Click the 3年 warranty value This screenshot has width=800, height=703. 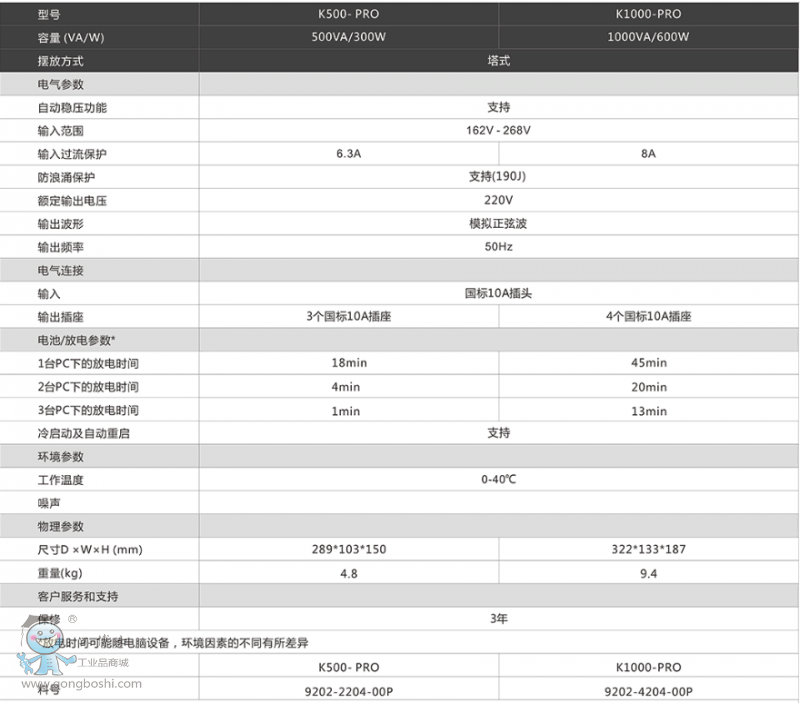tap(498, 619)
